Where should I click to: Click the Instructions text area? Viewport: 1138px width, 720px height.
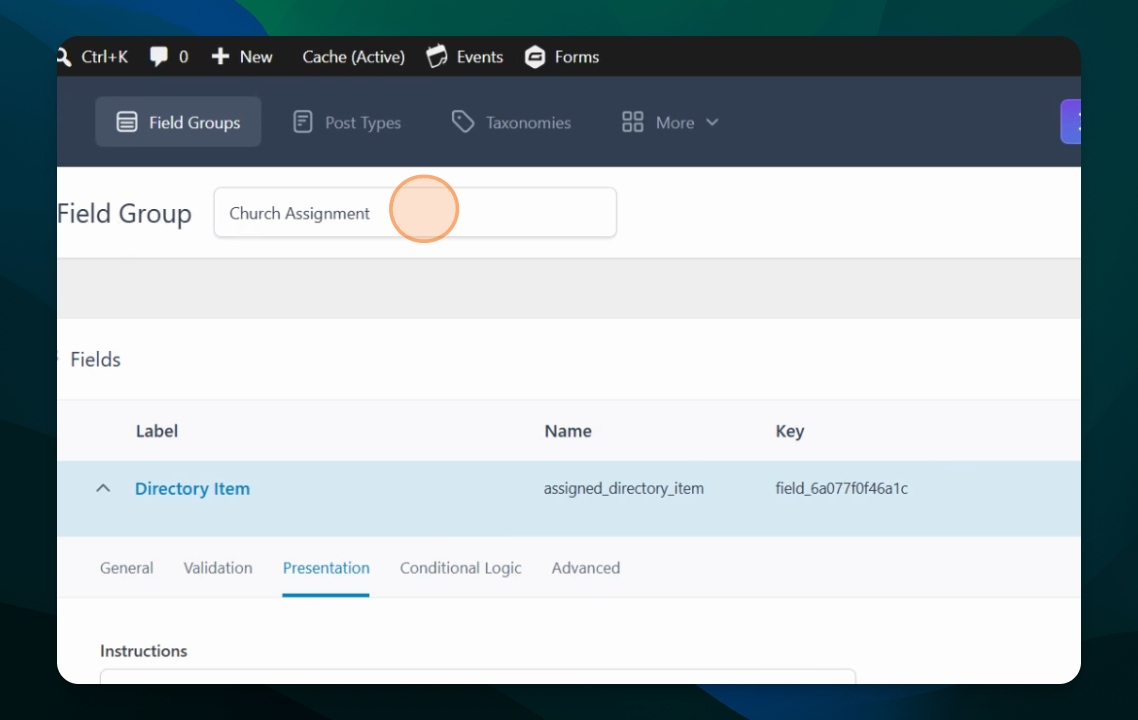478,676
